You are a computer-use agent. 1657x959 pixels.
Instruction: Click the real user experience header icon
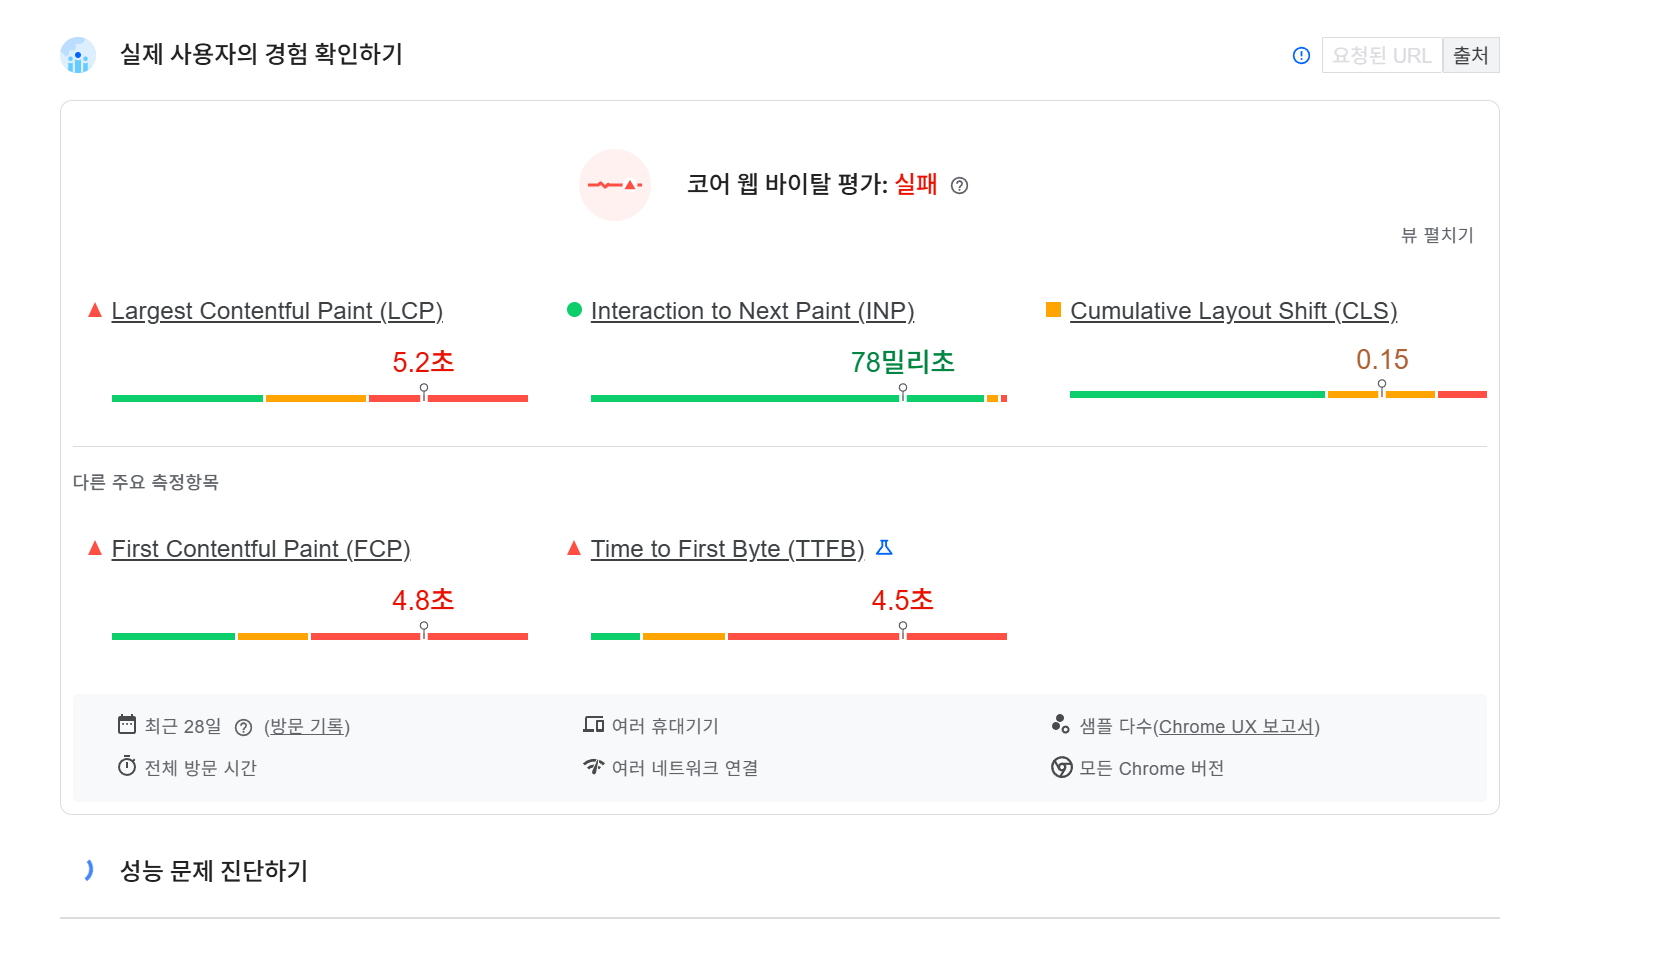tap(78, 55)
